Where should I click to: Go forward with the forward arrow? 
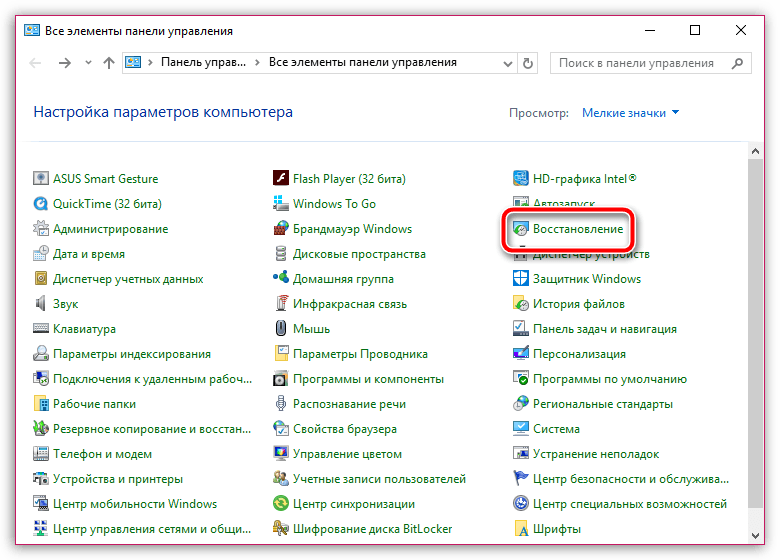pyautogui.click(x=65, y=63)
